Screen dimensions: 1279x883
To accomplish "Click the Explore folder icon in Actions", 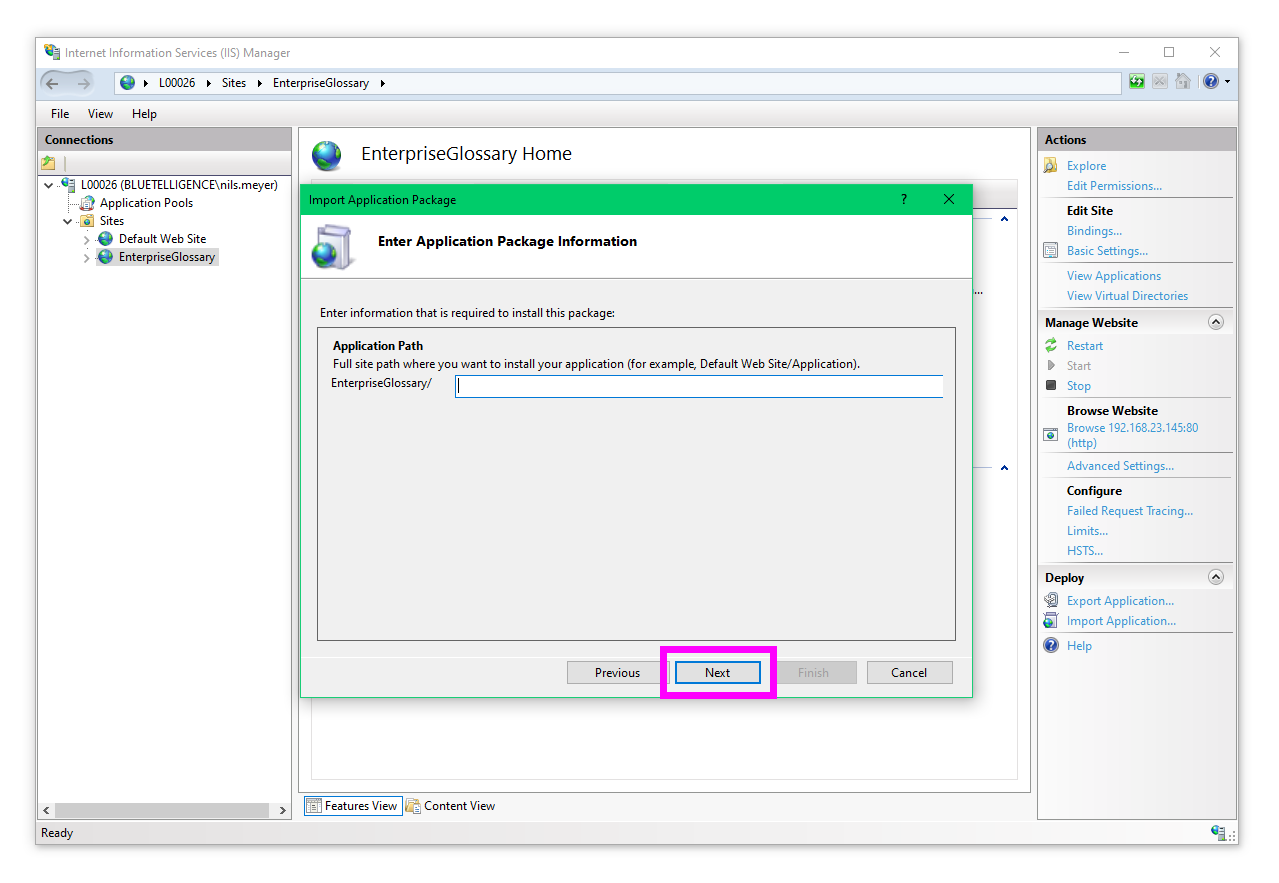I will [x=1051, y=166].
